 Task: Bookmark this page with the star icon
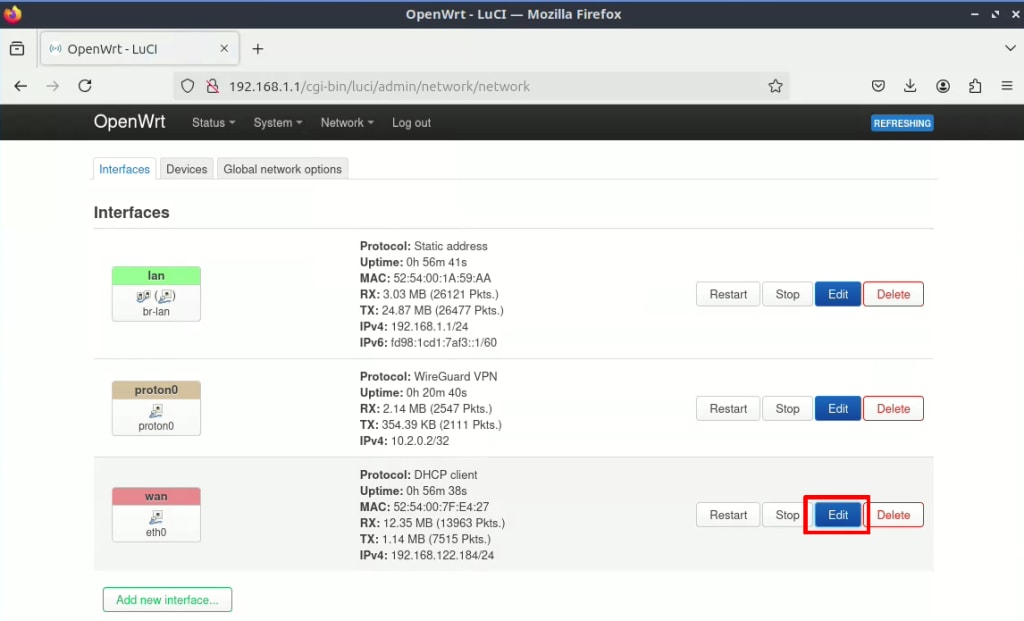point(775,86)
